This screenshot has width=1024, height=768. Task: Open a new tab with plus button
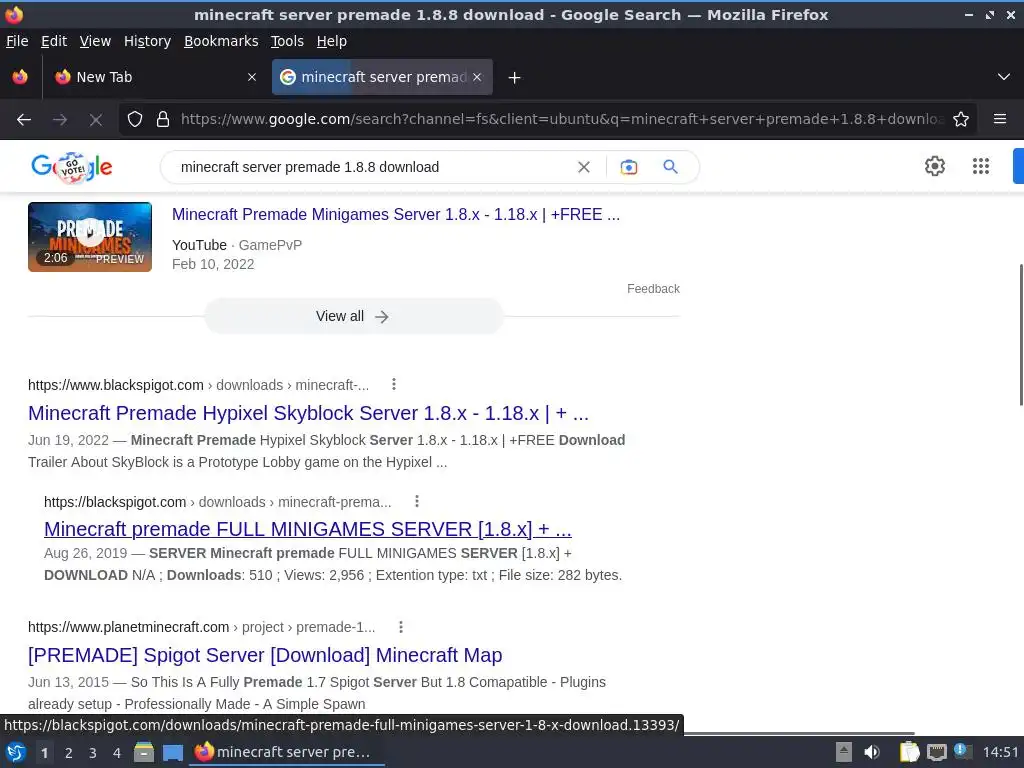pos(515,78)
